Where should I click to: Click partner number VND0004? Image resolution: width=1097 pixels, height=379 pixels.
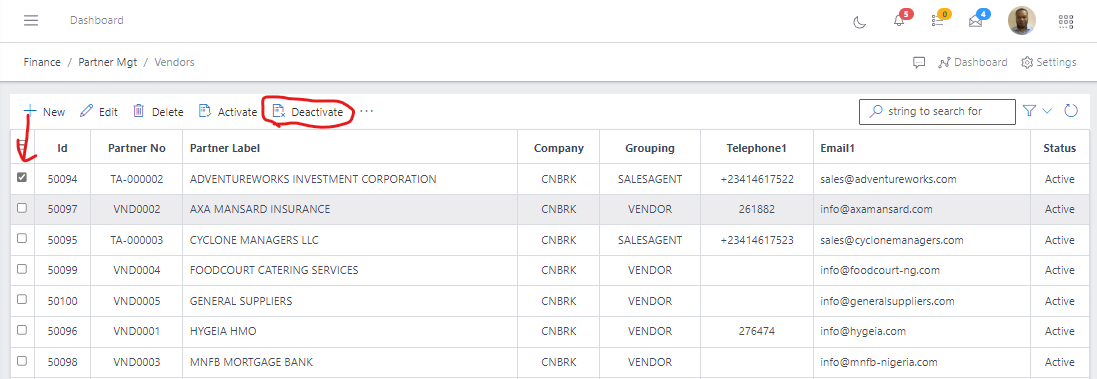point(137,270)
